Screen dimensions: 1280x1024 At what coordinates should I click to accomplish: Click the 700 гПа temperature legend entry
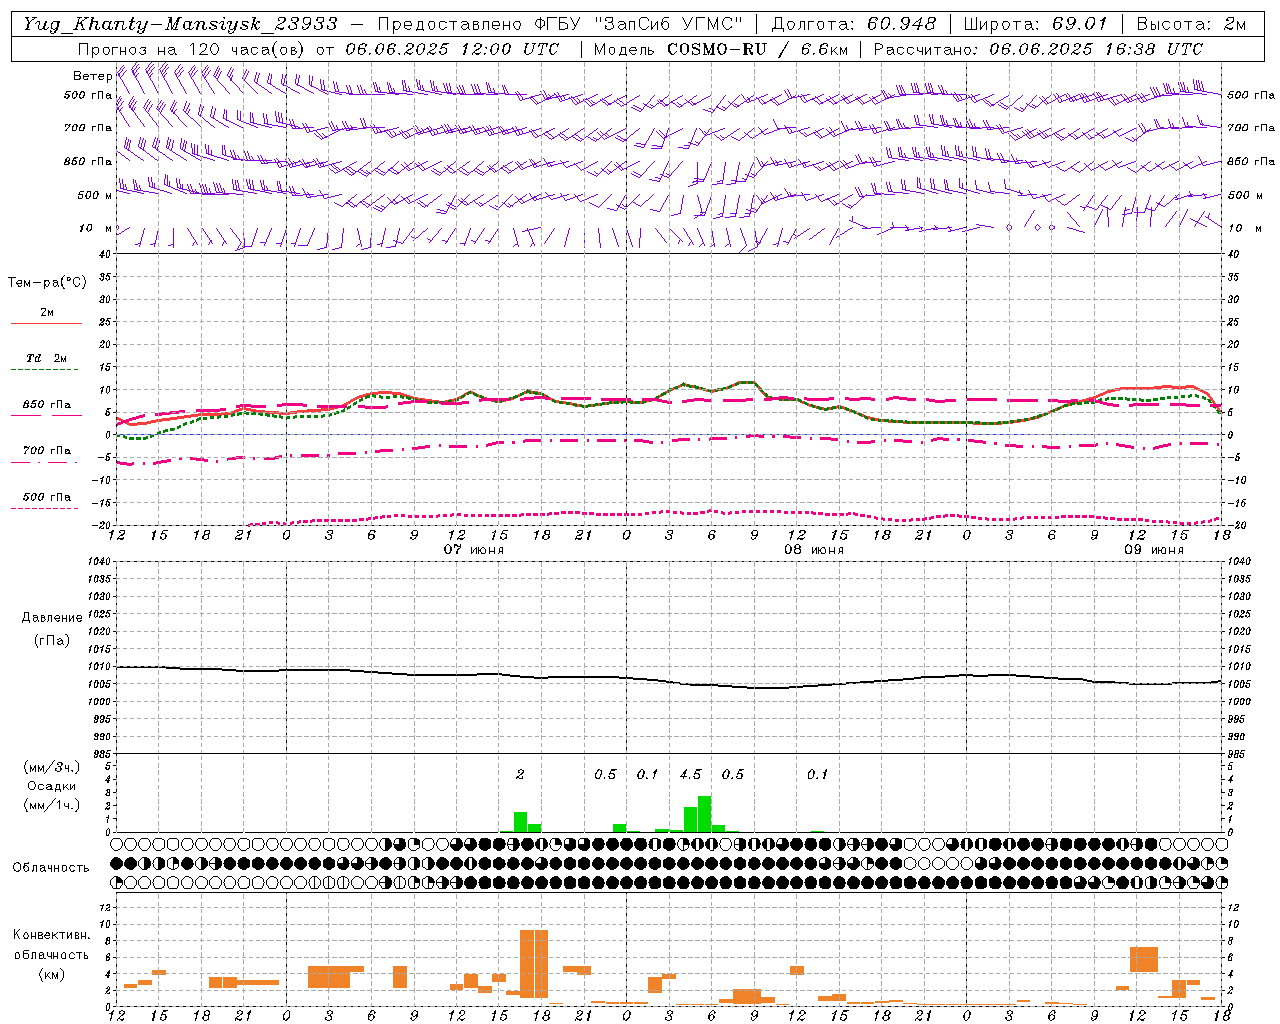click(x=47, y=451)
